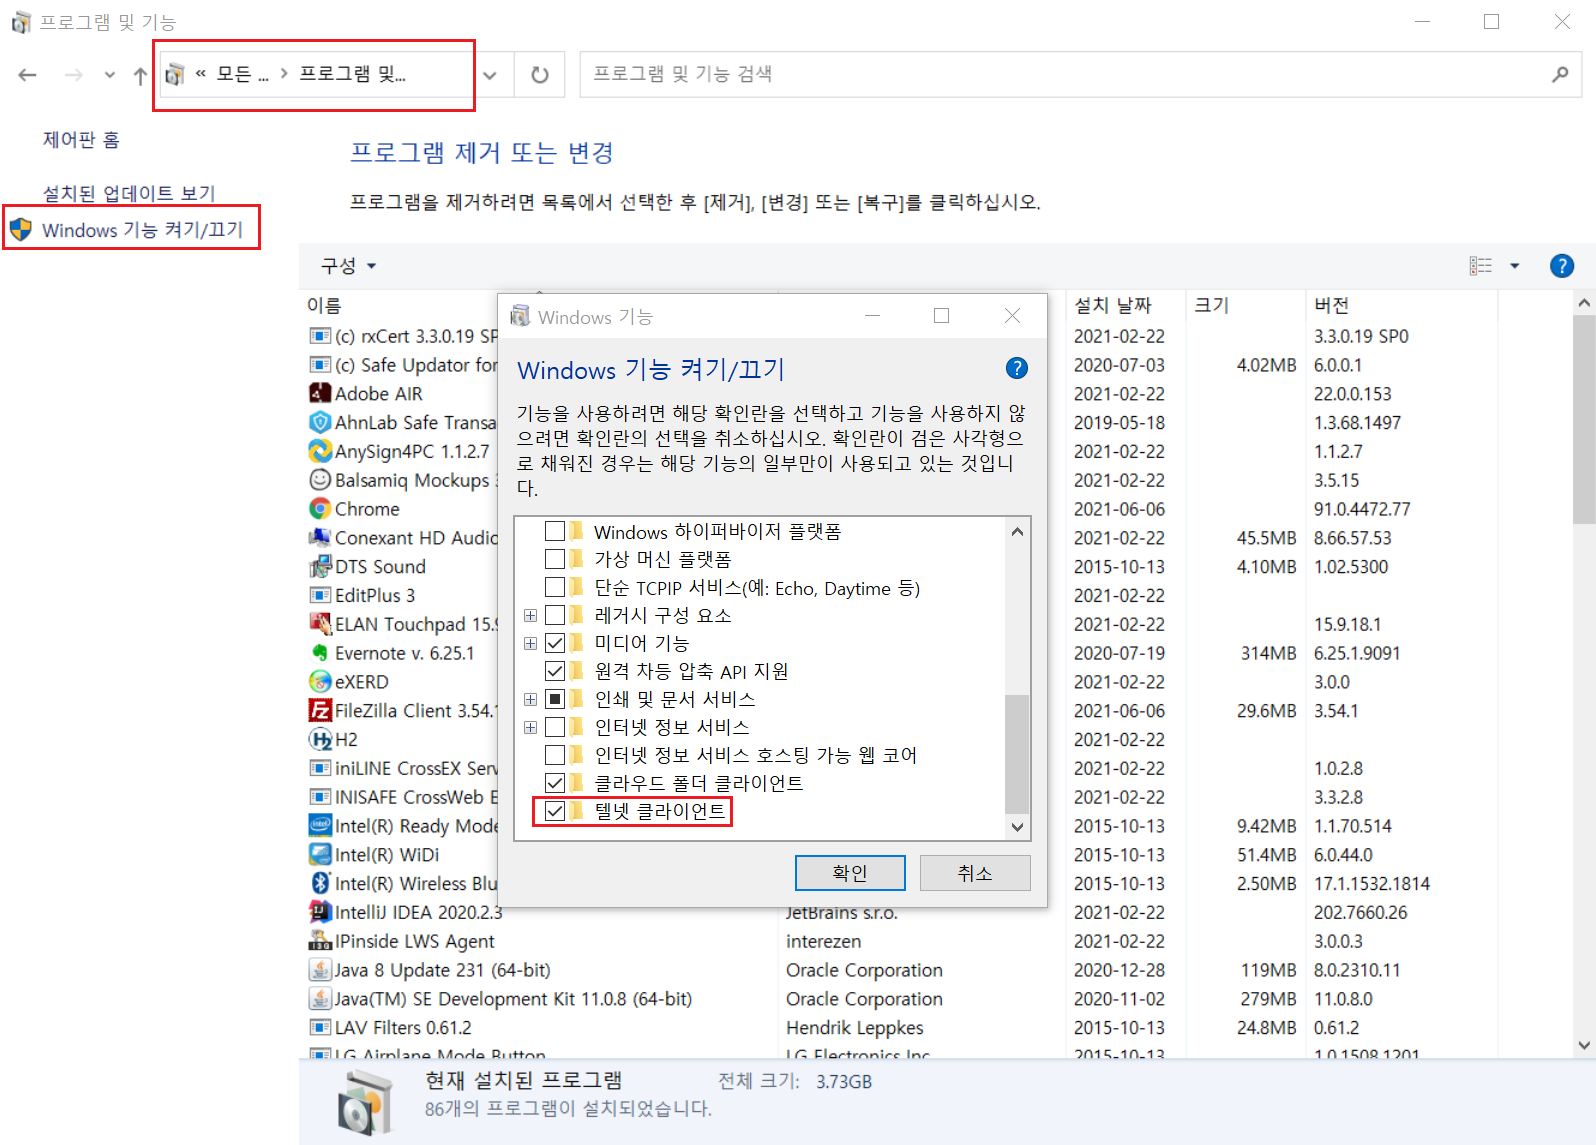This screenshot has height=1145, width=1596.
Task: Uncheck the 미디어 기능 checkbox
Action: pyautogui.click(x=555, y=643)
